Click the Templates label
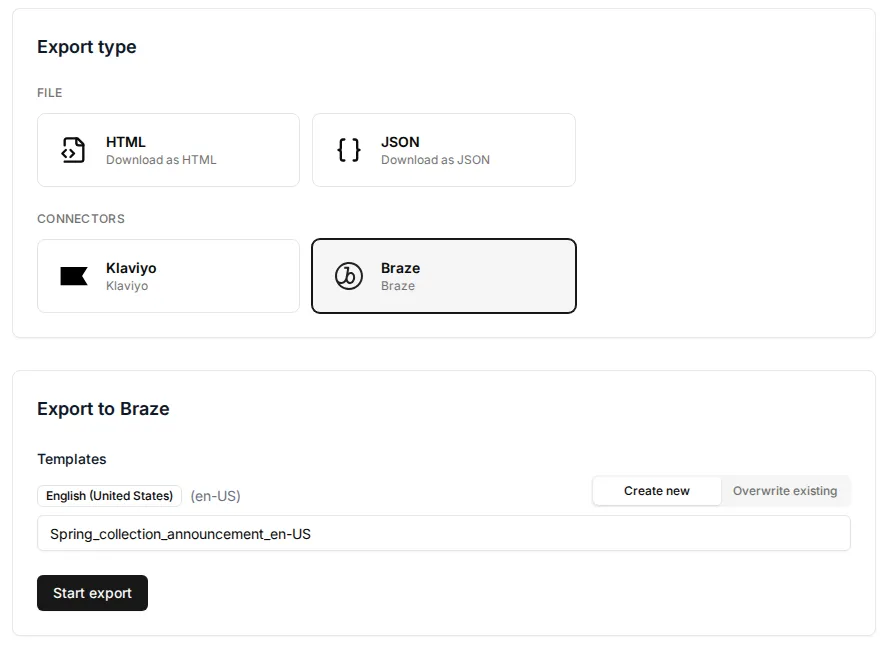 click(72, 459)
